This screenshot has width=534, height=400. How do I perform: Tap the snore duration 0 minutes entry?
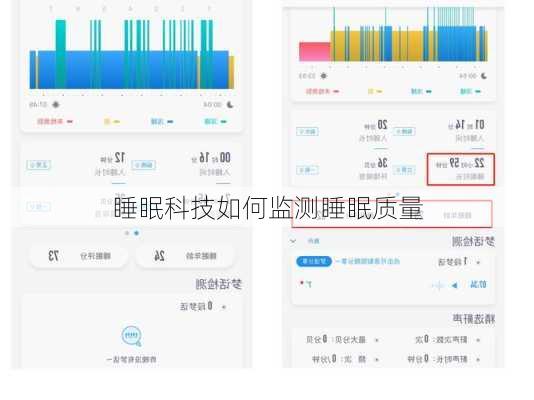(444, 359)
